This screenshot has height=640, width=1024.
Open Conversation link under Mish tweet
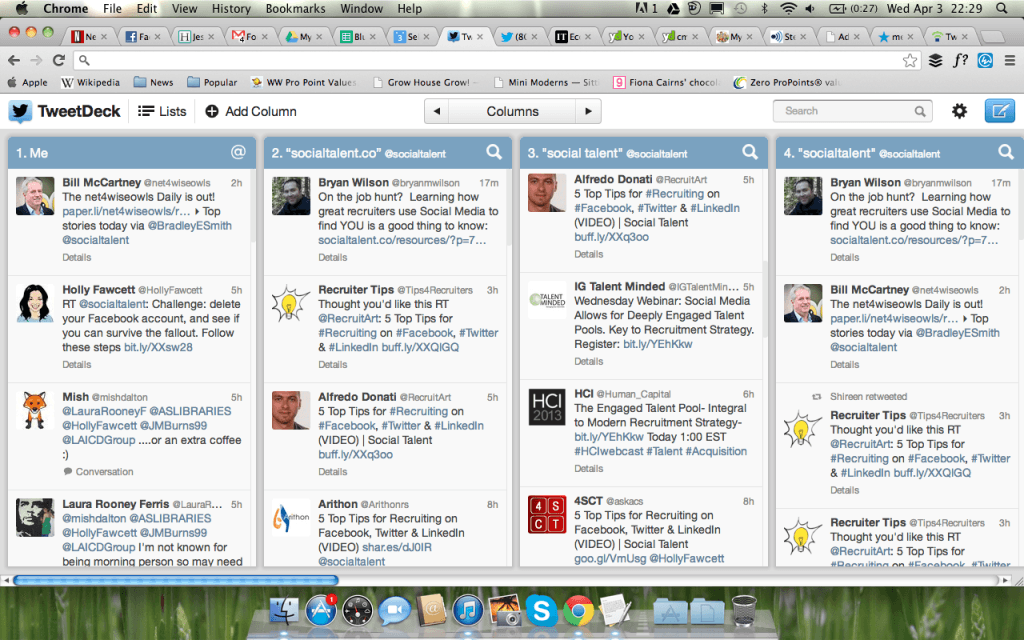click(x=98, y=472)
